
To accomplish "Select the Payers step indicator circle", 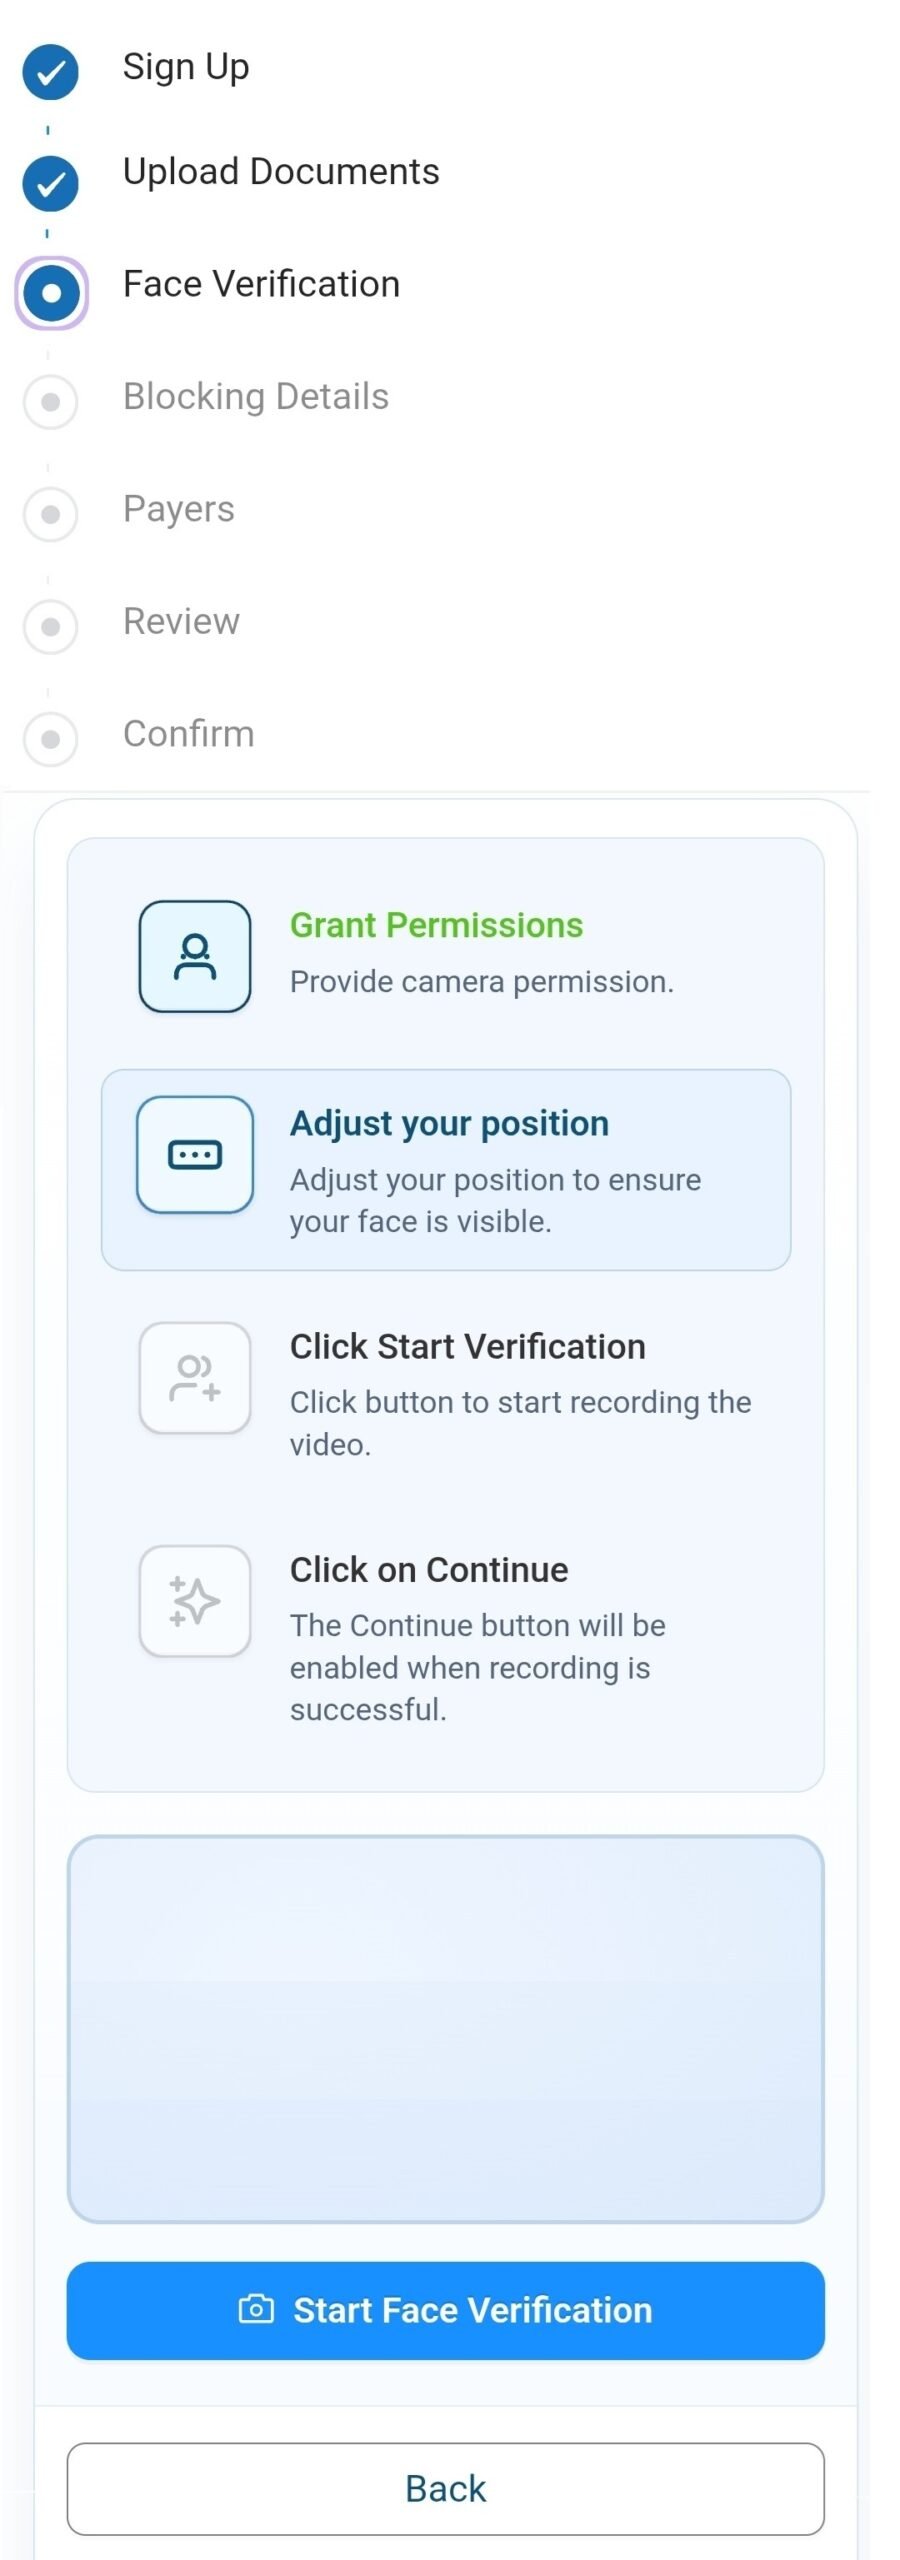I will (x=50, y=515).
